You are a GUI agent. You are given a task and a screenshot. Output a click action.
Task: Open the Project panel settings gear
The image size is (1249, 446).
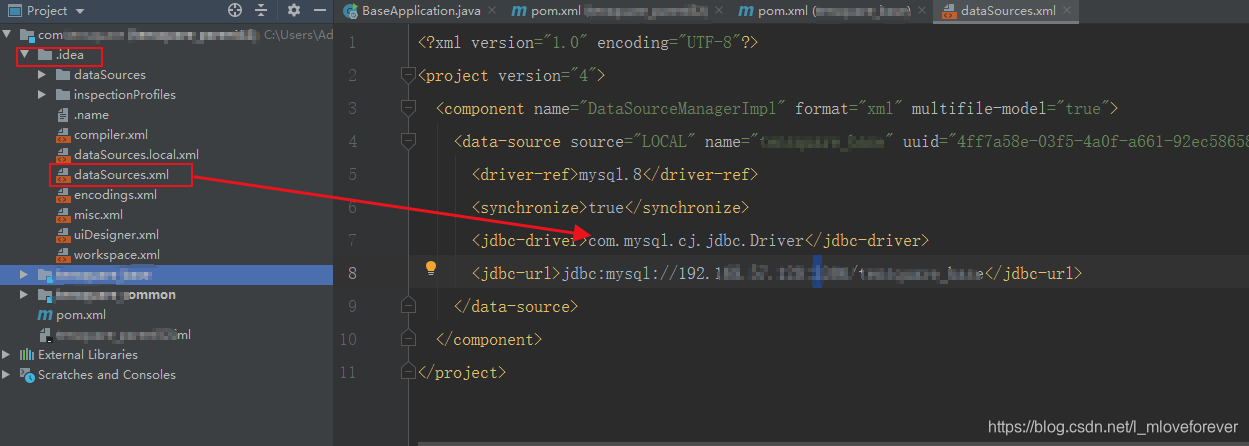click(293, 11)
